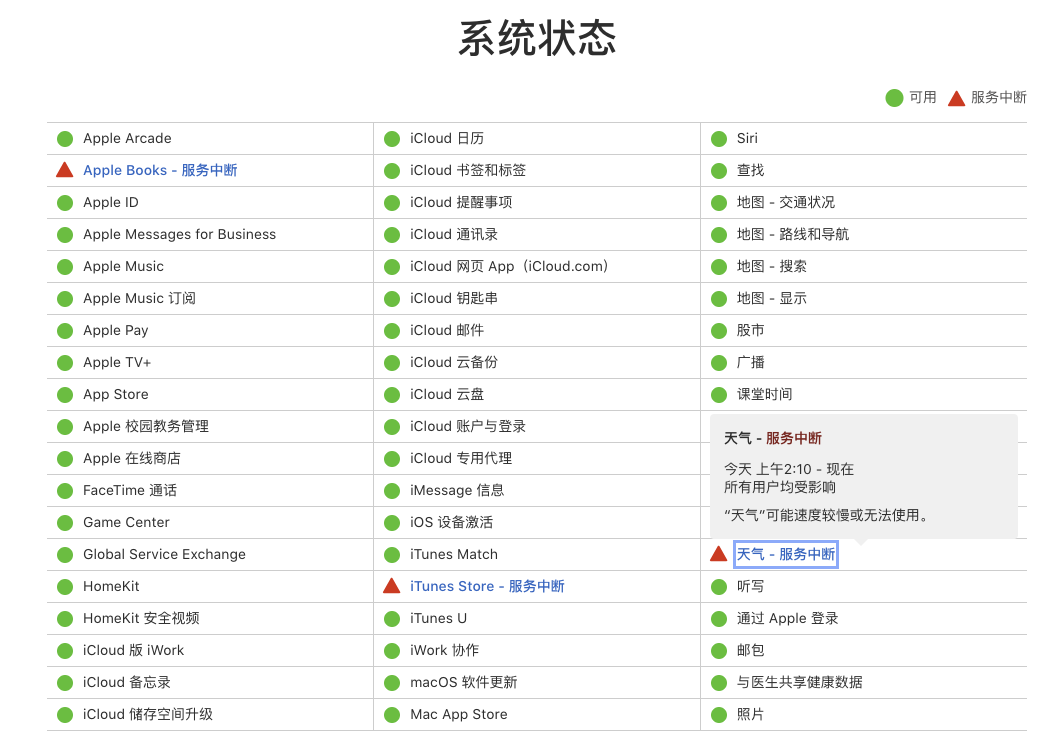The height and width of the screenshot is (741, 1047).
Task: Select the iTunes U entry
Action: pos(439,618)
